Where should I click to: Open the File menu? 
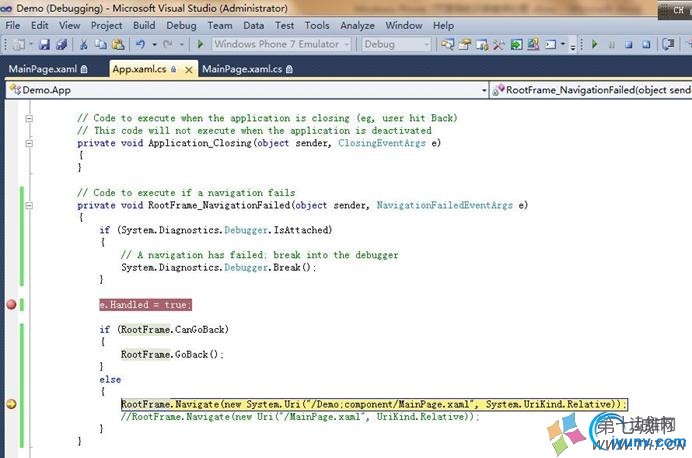click(13, 26)
